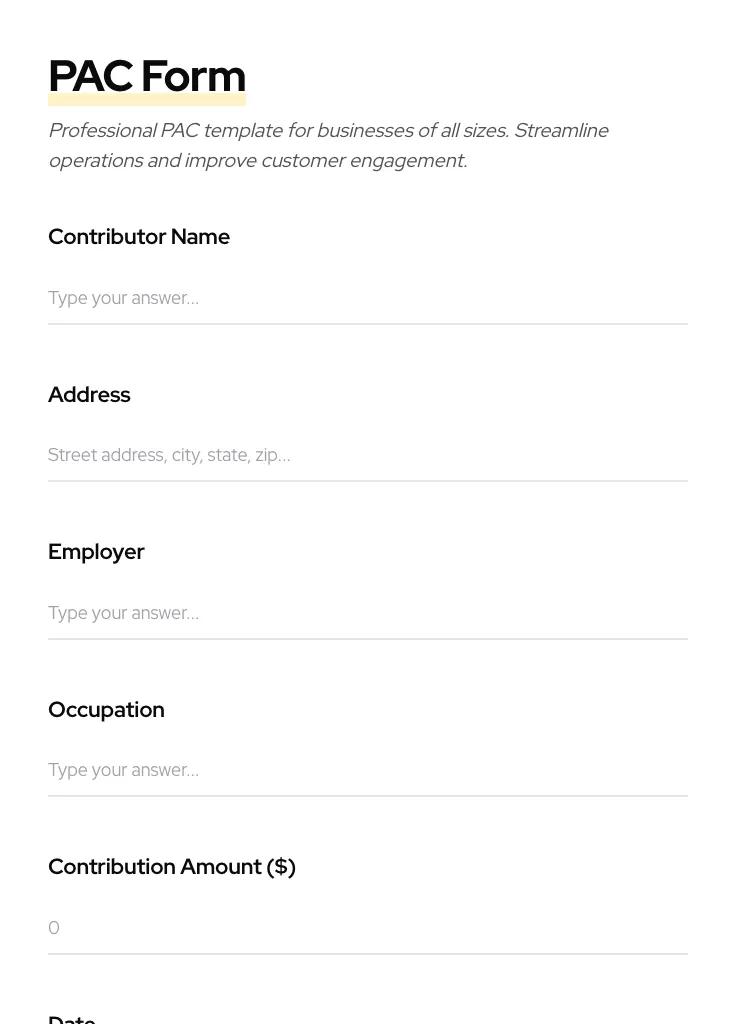Focus the Address text field
Image resolution: width=736 pixels, height=1024 pixels.
pyautogui.click(x=367, y=455)
